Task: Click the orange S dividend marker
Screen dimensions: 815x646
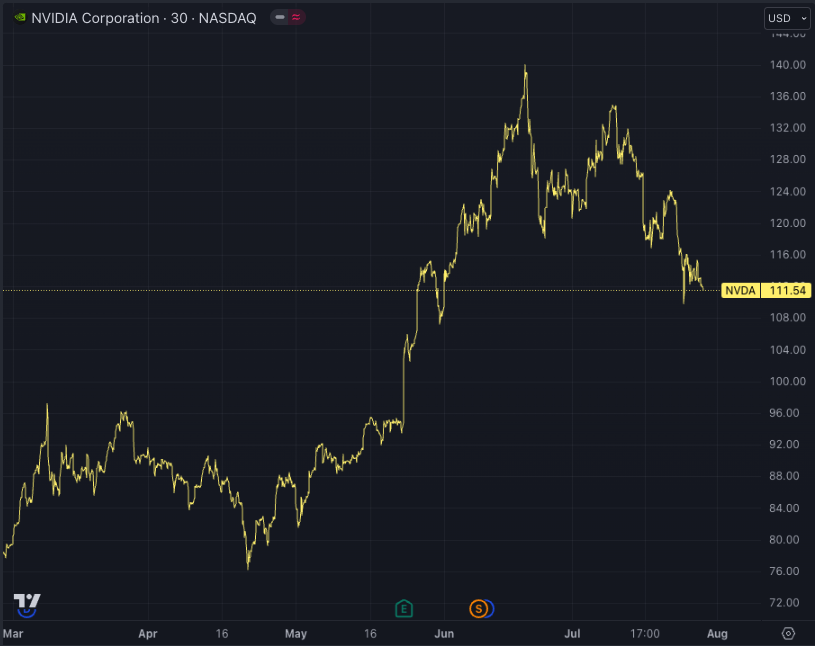Action: pos(478,607)
